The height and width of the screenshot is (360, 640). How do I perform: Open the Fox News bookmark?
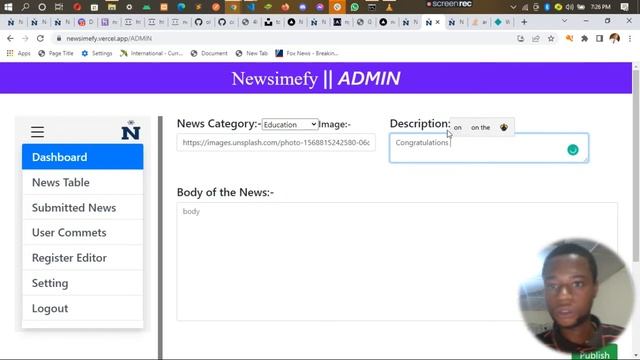(307, 53)
